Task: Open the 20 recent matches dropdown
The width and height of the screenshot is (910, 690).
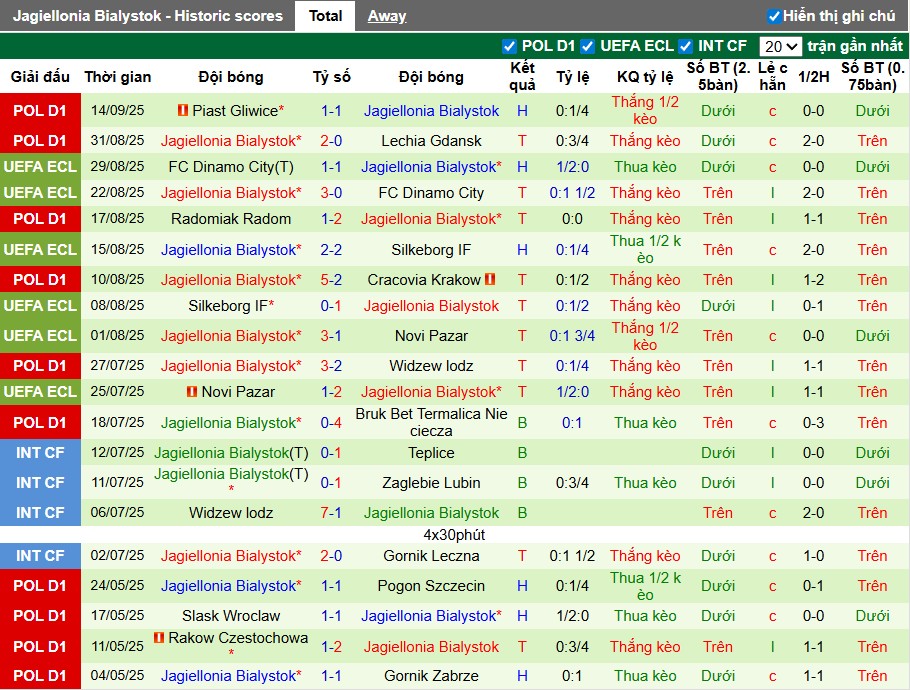Action: [x=780, y=46]
